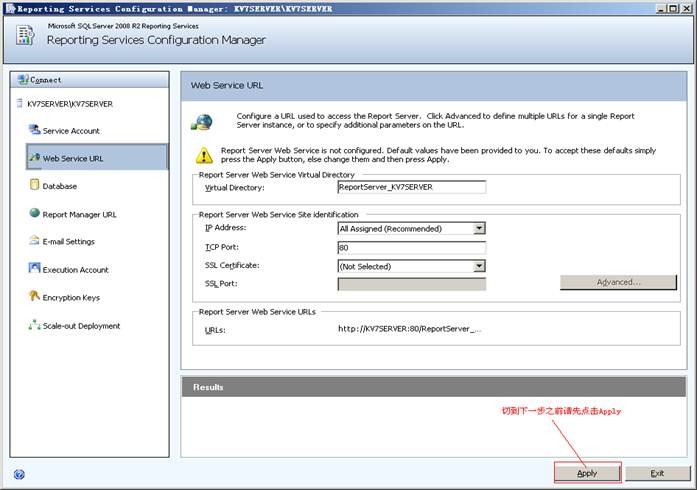Click the Connect label text
Viewport: 697px width, 490px height.
(46, 80)
